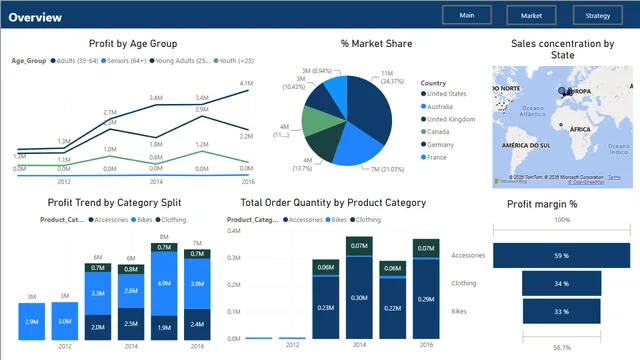The image size is (640, 360).
Task: Select Accessories in Profit Trend legend
Action: pos(108,220)
